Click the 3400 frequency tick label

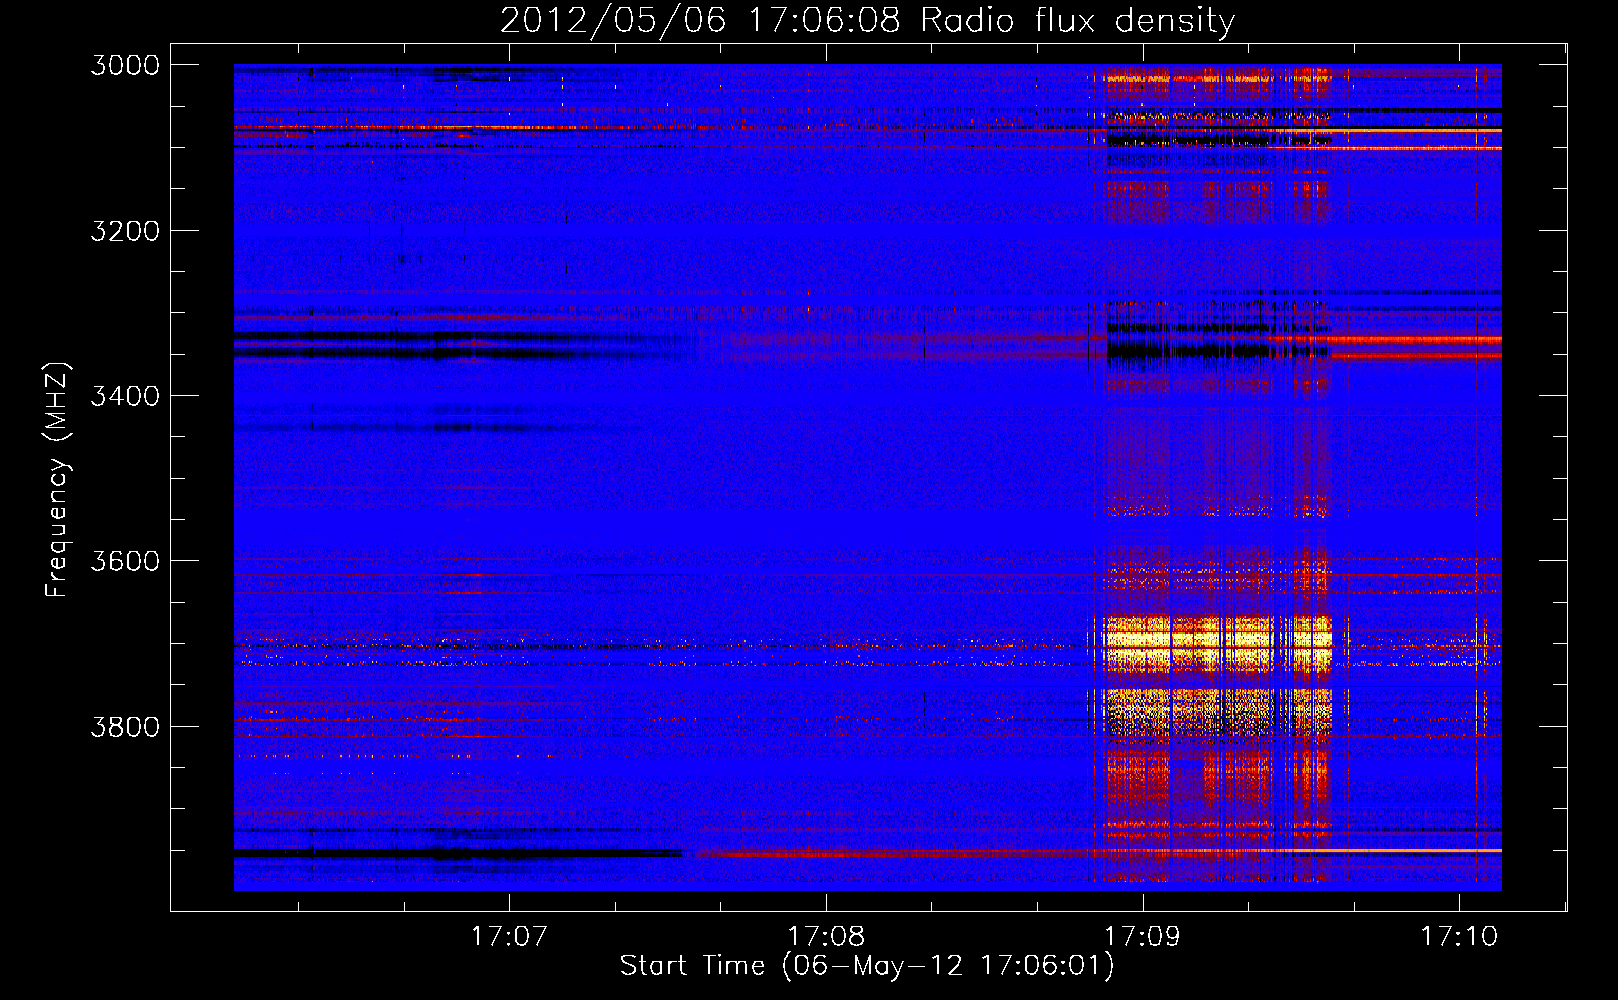pyautogui.click(x=125, y=396)
